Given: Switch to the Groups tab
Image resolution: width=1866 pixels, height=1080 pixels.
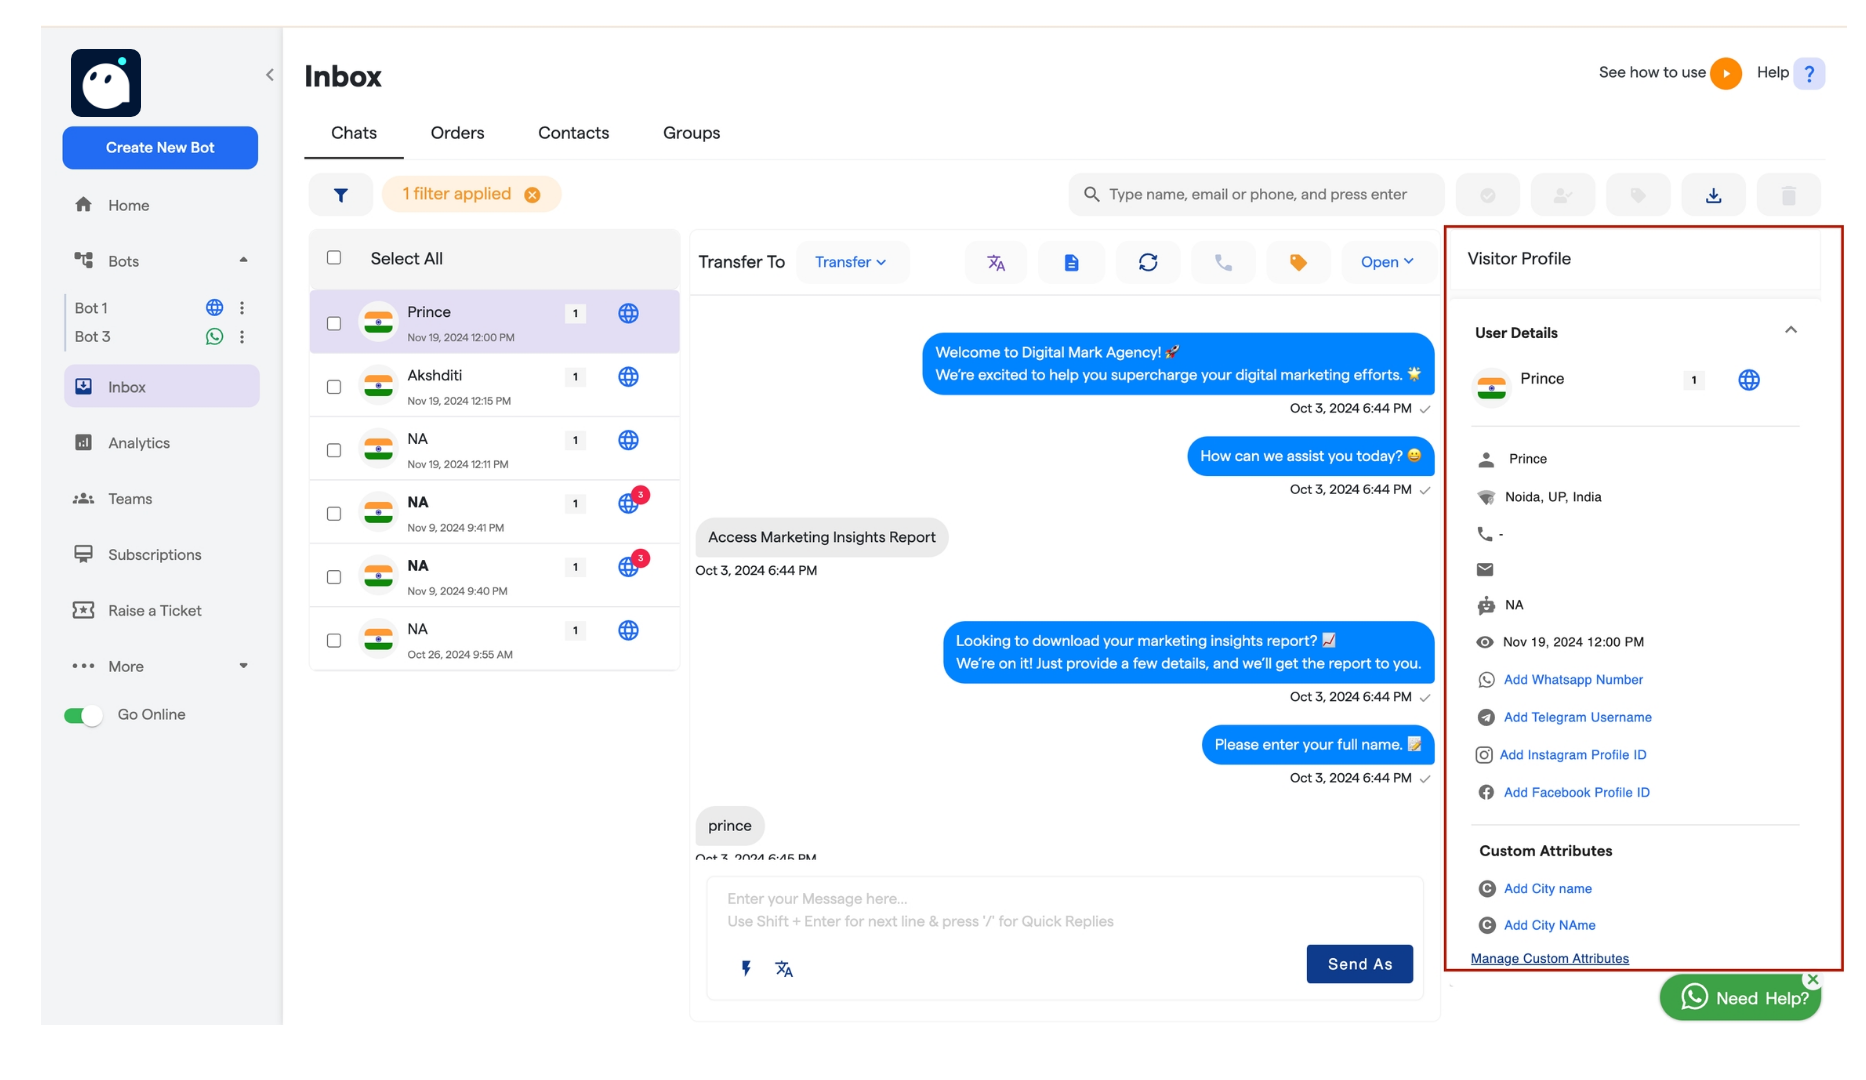Looking at the screenshot, I should click(x=691, y=133).
